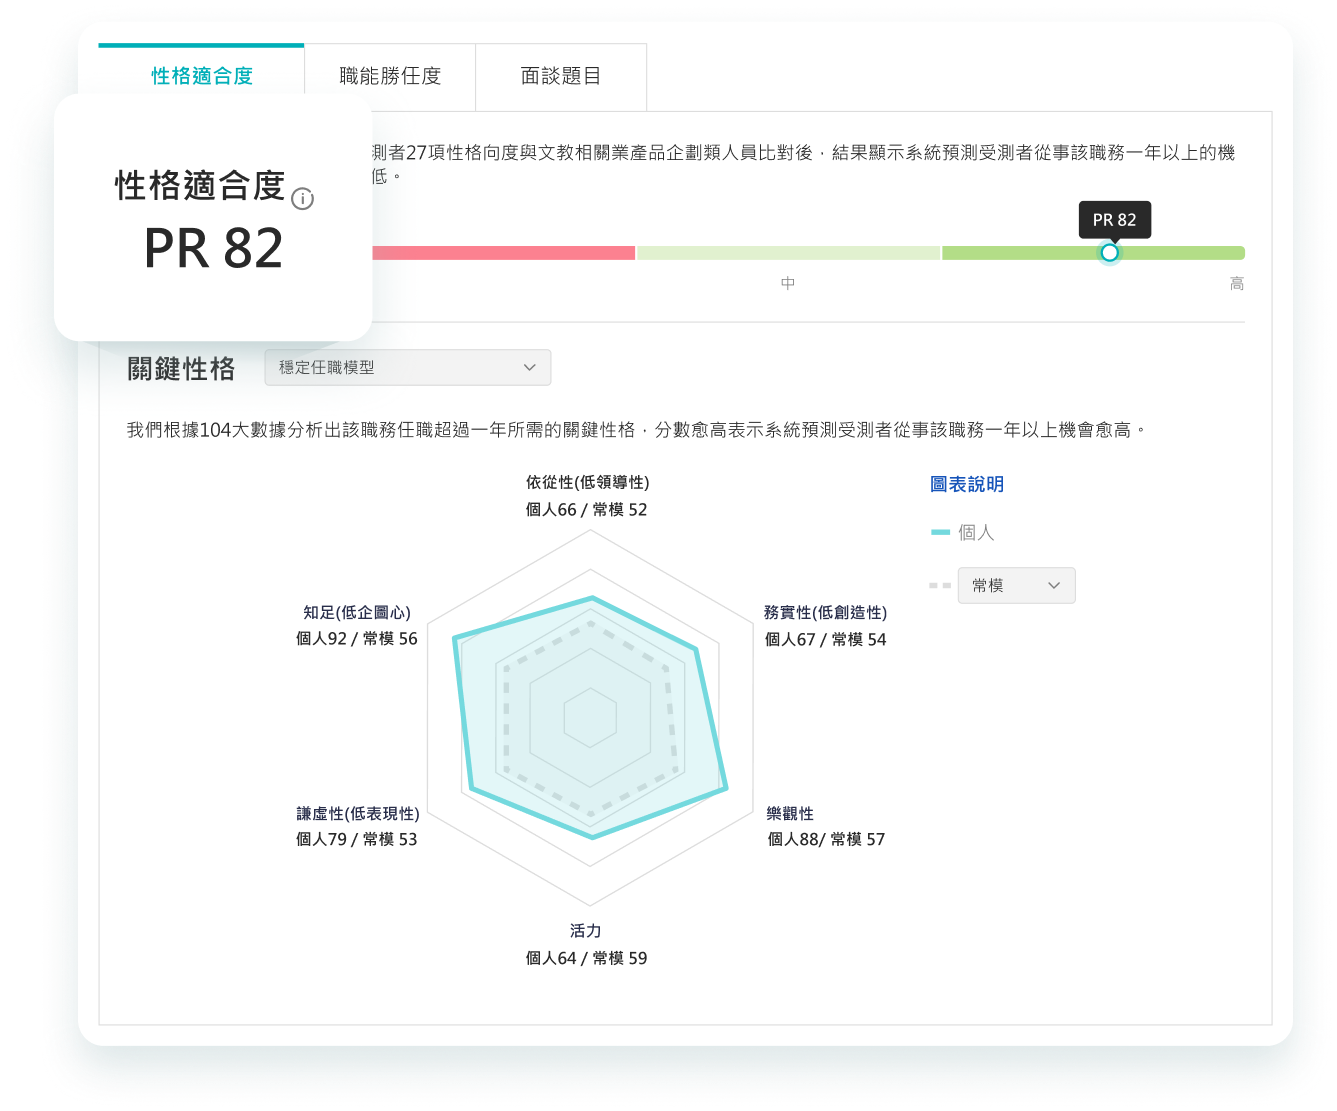The height and width of the screenshot is (1111, 1337).
Task: Select the 性格適合度 tab
Action: click(200, 76)
